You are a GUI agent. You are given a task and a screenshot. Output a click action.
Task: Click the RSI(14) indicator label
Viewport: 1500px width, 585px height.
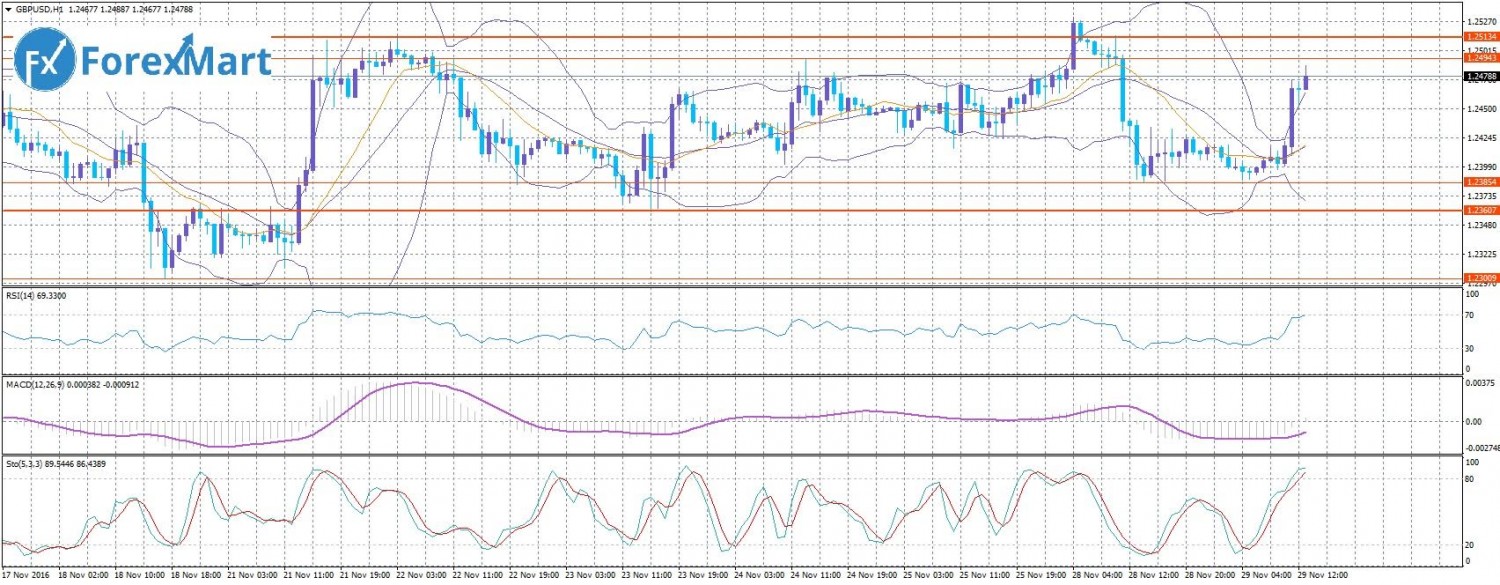pos(22,296)
